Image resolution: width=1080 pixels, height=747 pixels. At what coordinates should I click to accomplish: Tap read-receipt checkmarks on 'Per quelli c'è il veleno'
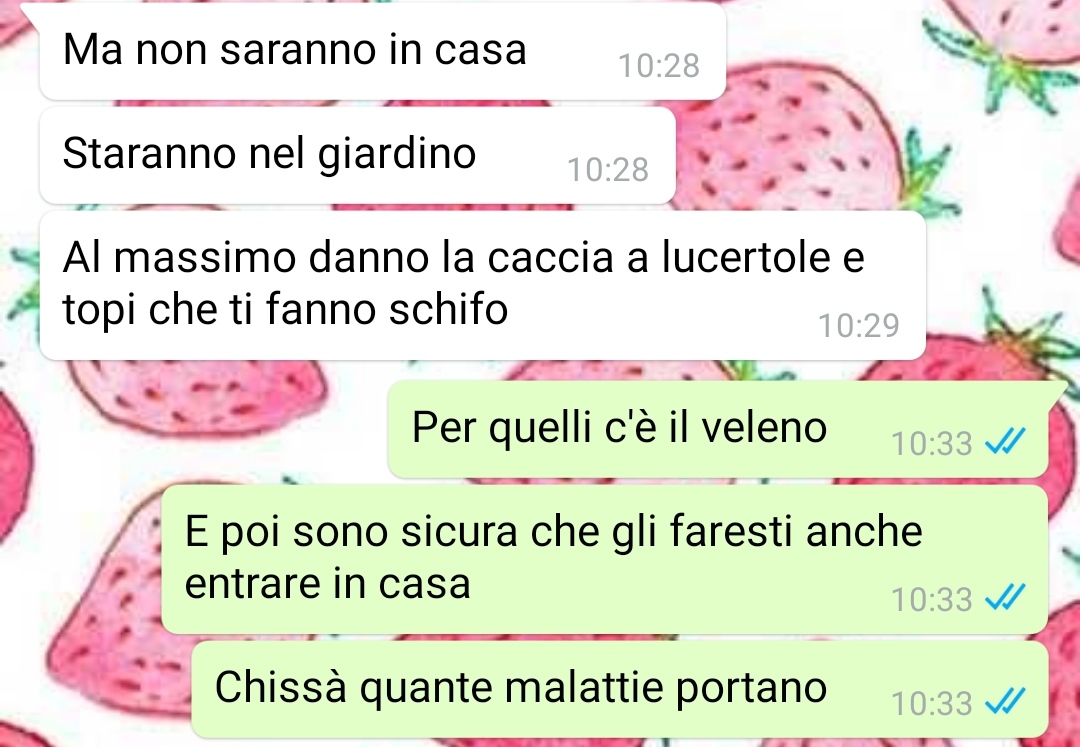(1006, 442)
